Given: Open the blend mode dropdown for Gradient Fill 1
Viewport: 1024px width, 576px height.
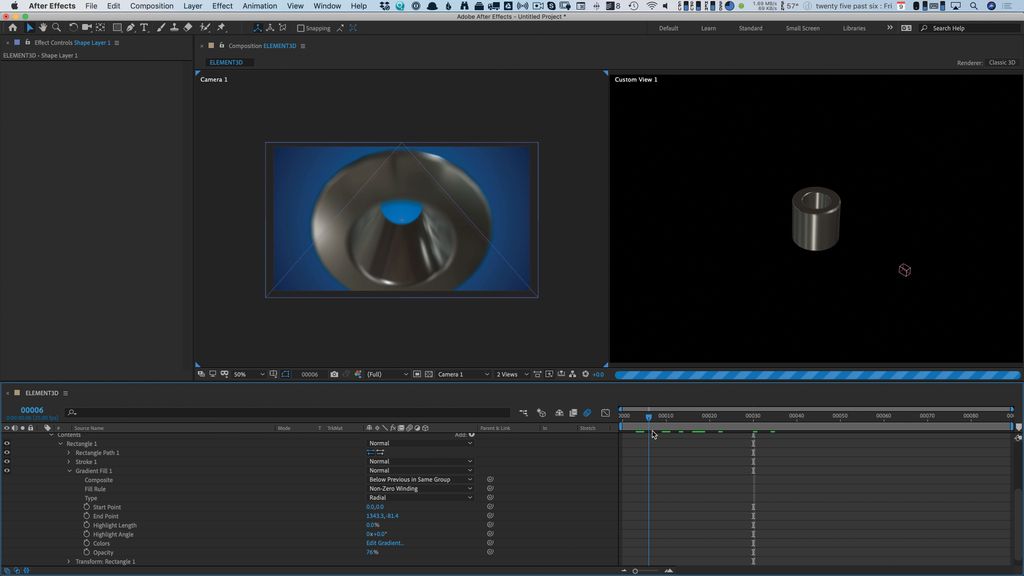Looking at the screenshot, I should [x=420, y=470].
